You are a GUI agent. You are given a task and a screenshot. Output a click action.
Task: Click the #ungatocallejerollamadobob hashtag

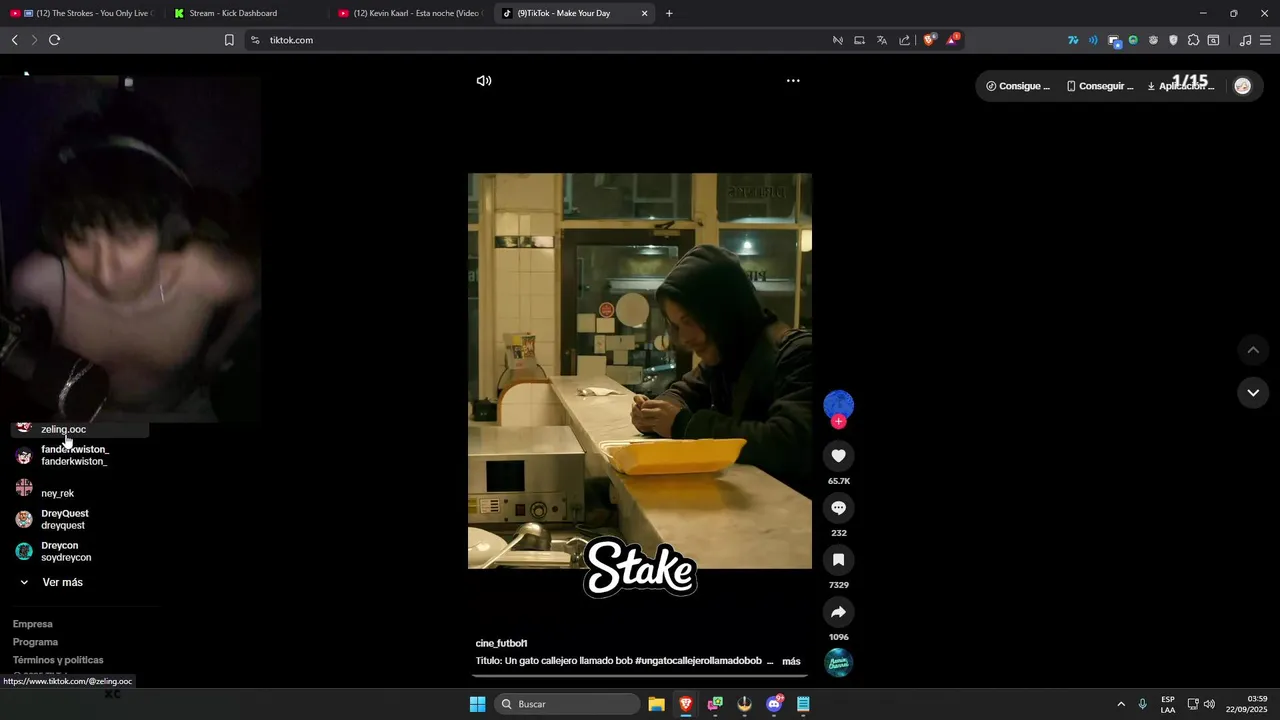pyautogui.click(x=698, y=661)
